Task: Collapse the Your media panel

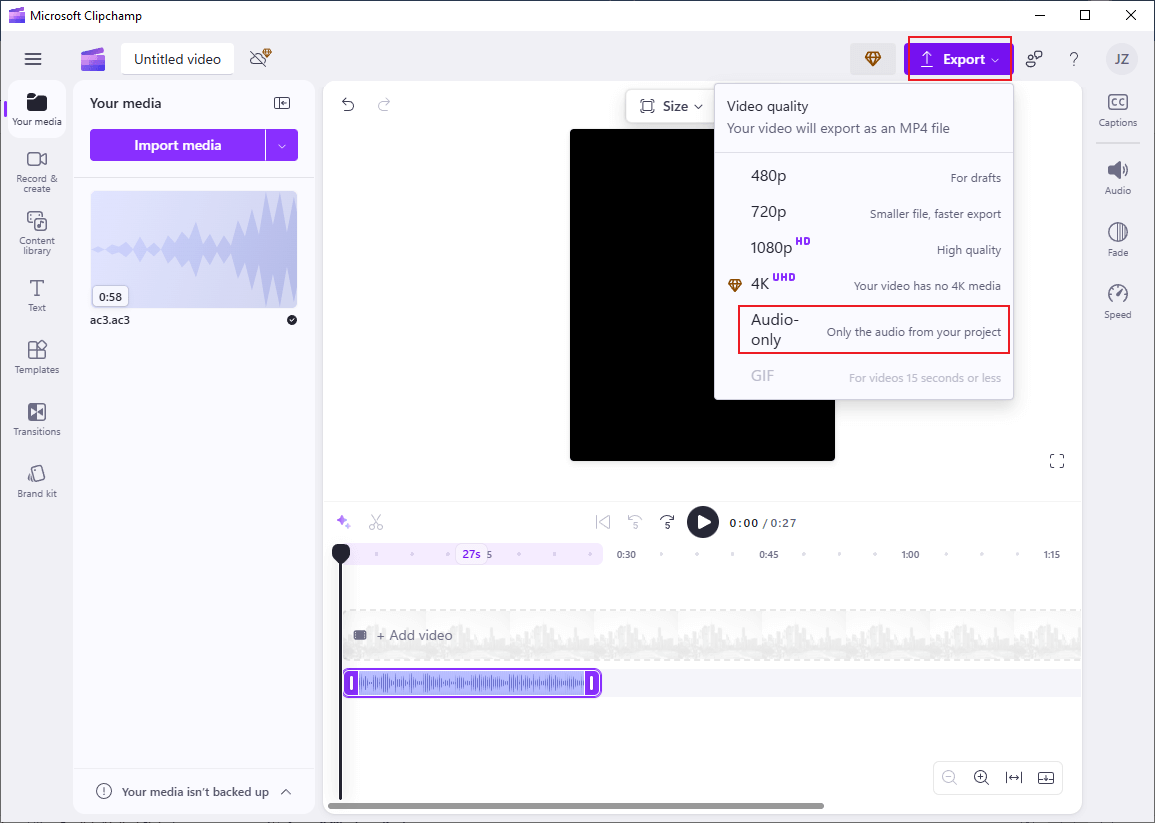Action: coord(282,103)
